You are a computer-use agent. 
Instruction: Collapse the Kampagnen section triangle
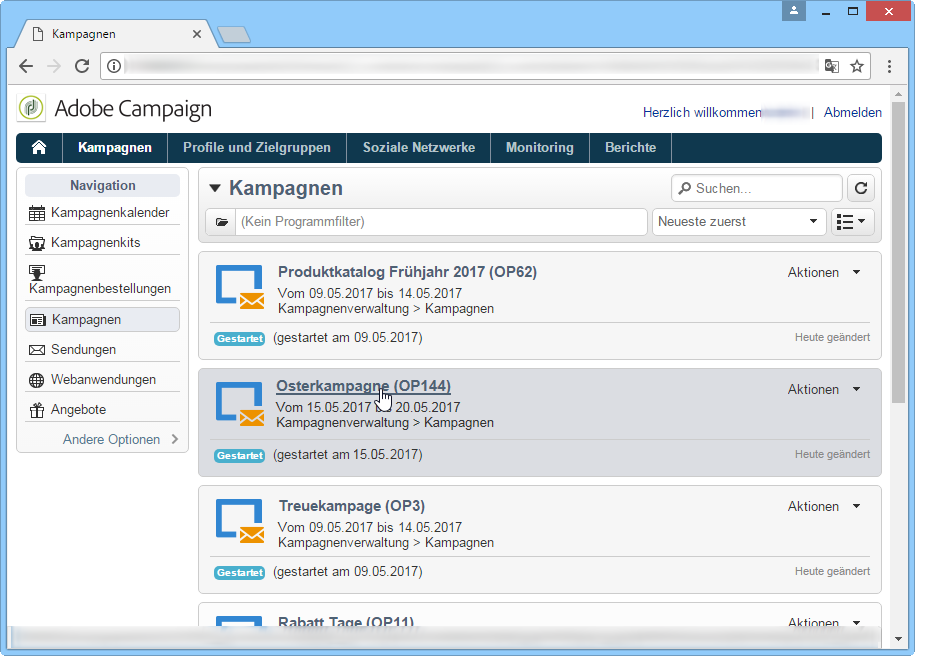(215, 188)
